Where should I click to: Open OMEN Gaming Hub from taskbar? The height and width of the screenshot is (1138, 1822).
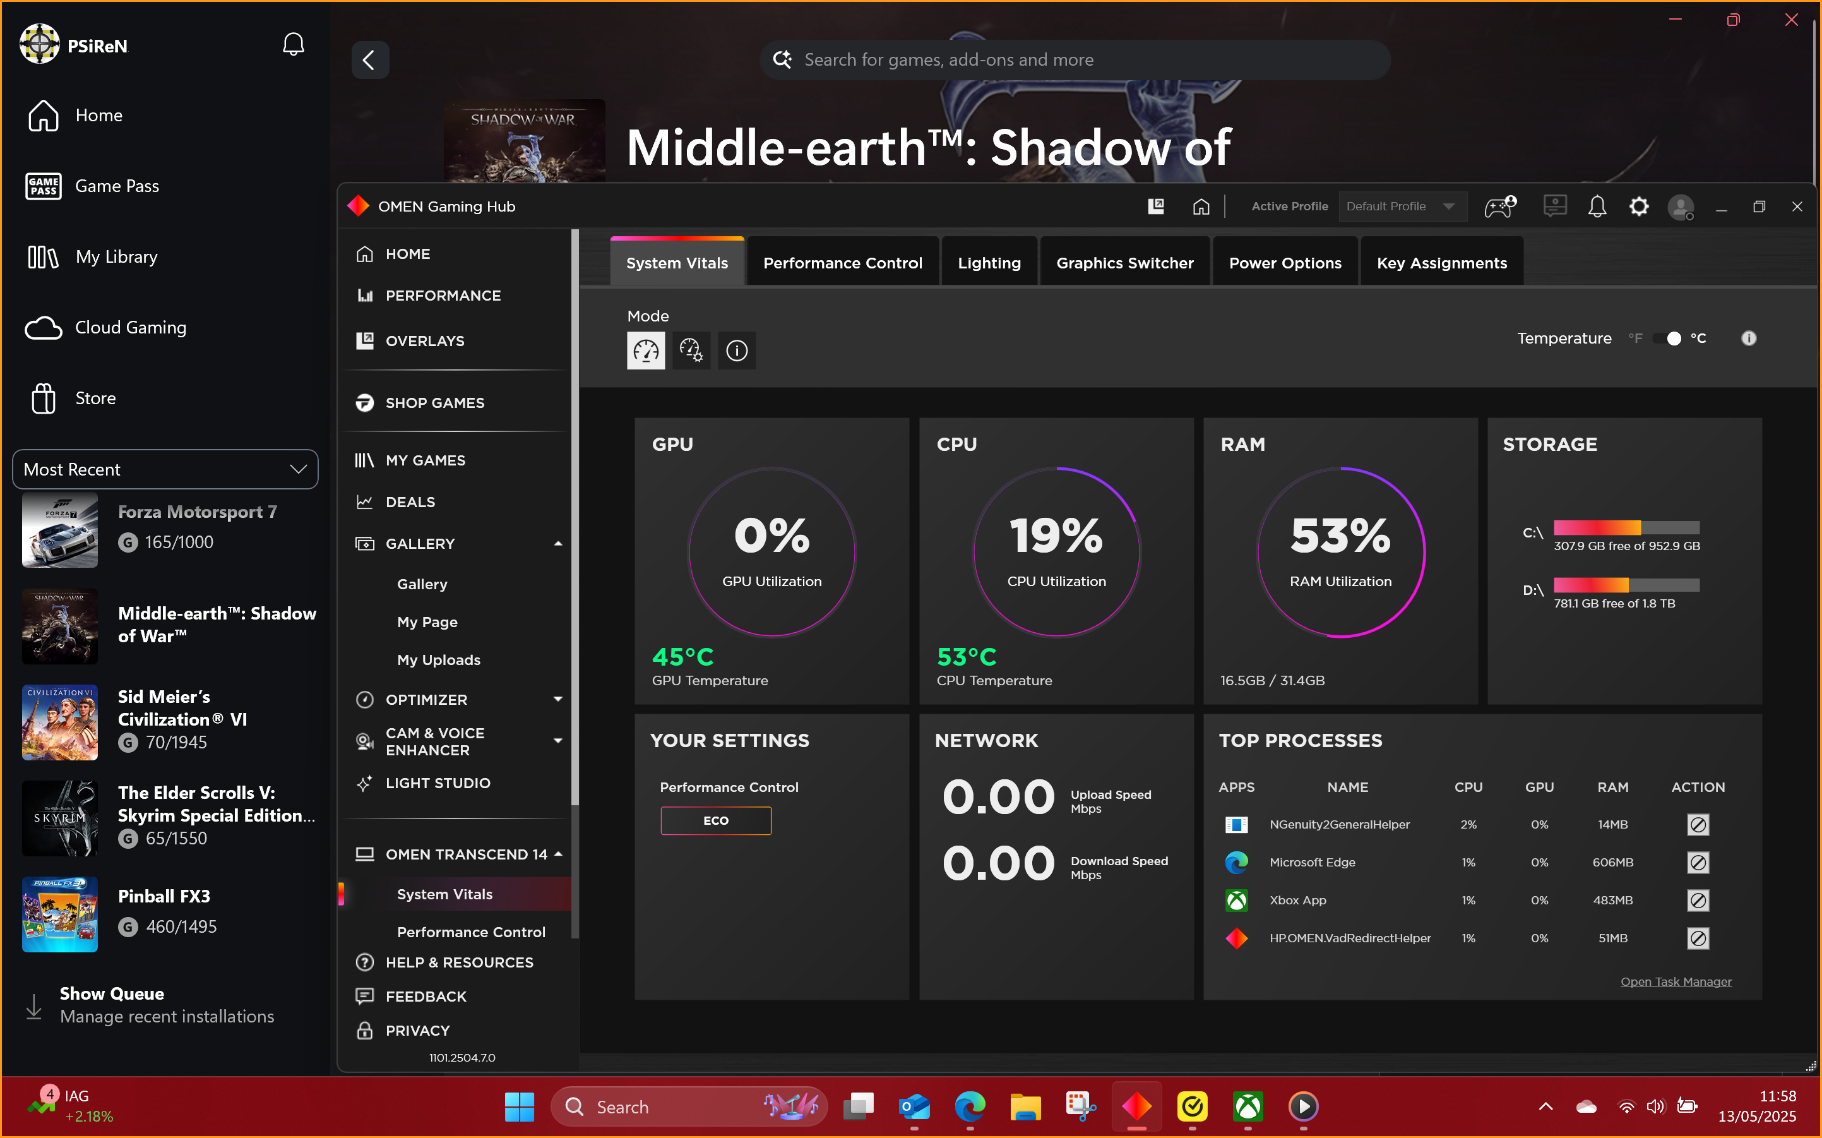(1137, 1107)
